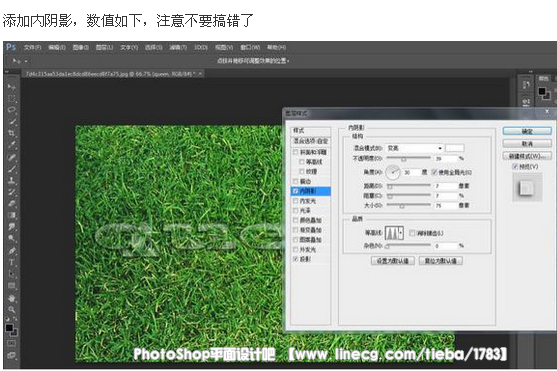Screen dimensions: 557x371
Task: Select the Pen tool
Action: [x=11, y=251]
